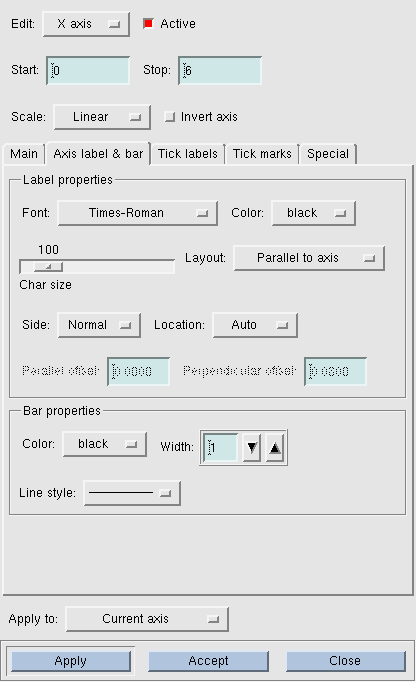Toggle the Active axis checkbox

(x=148, y=23)
